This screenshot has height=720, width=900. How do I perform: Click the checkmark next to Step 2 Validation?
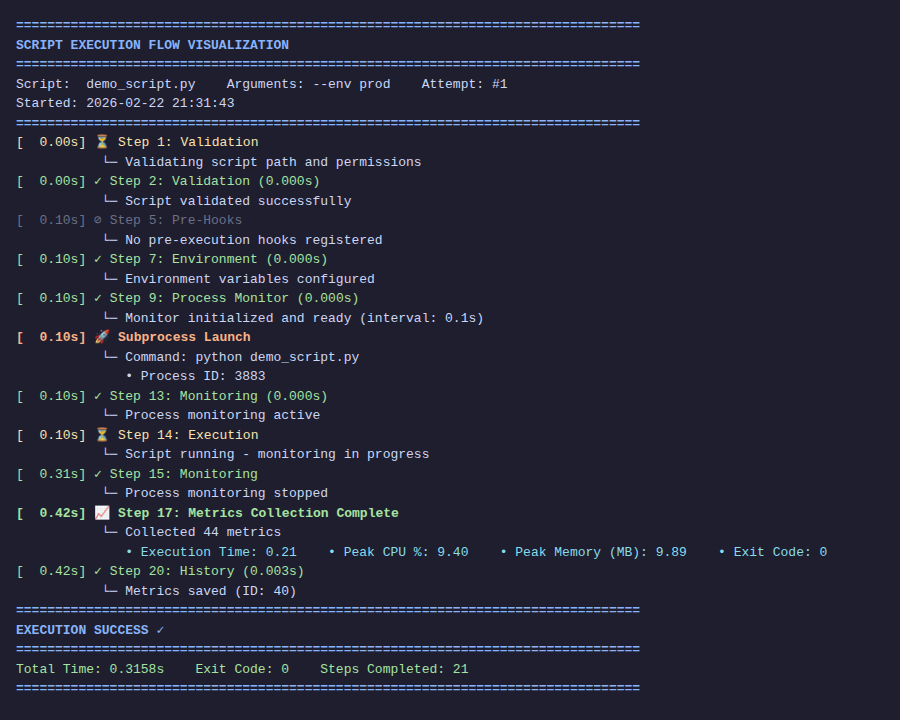coord(98,181)
